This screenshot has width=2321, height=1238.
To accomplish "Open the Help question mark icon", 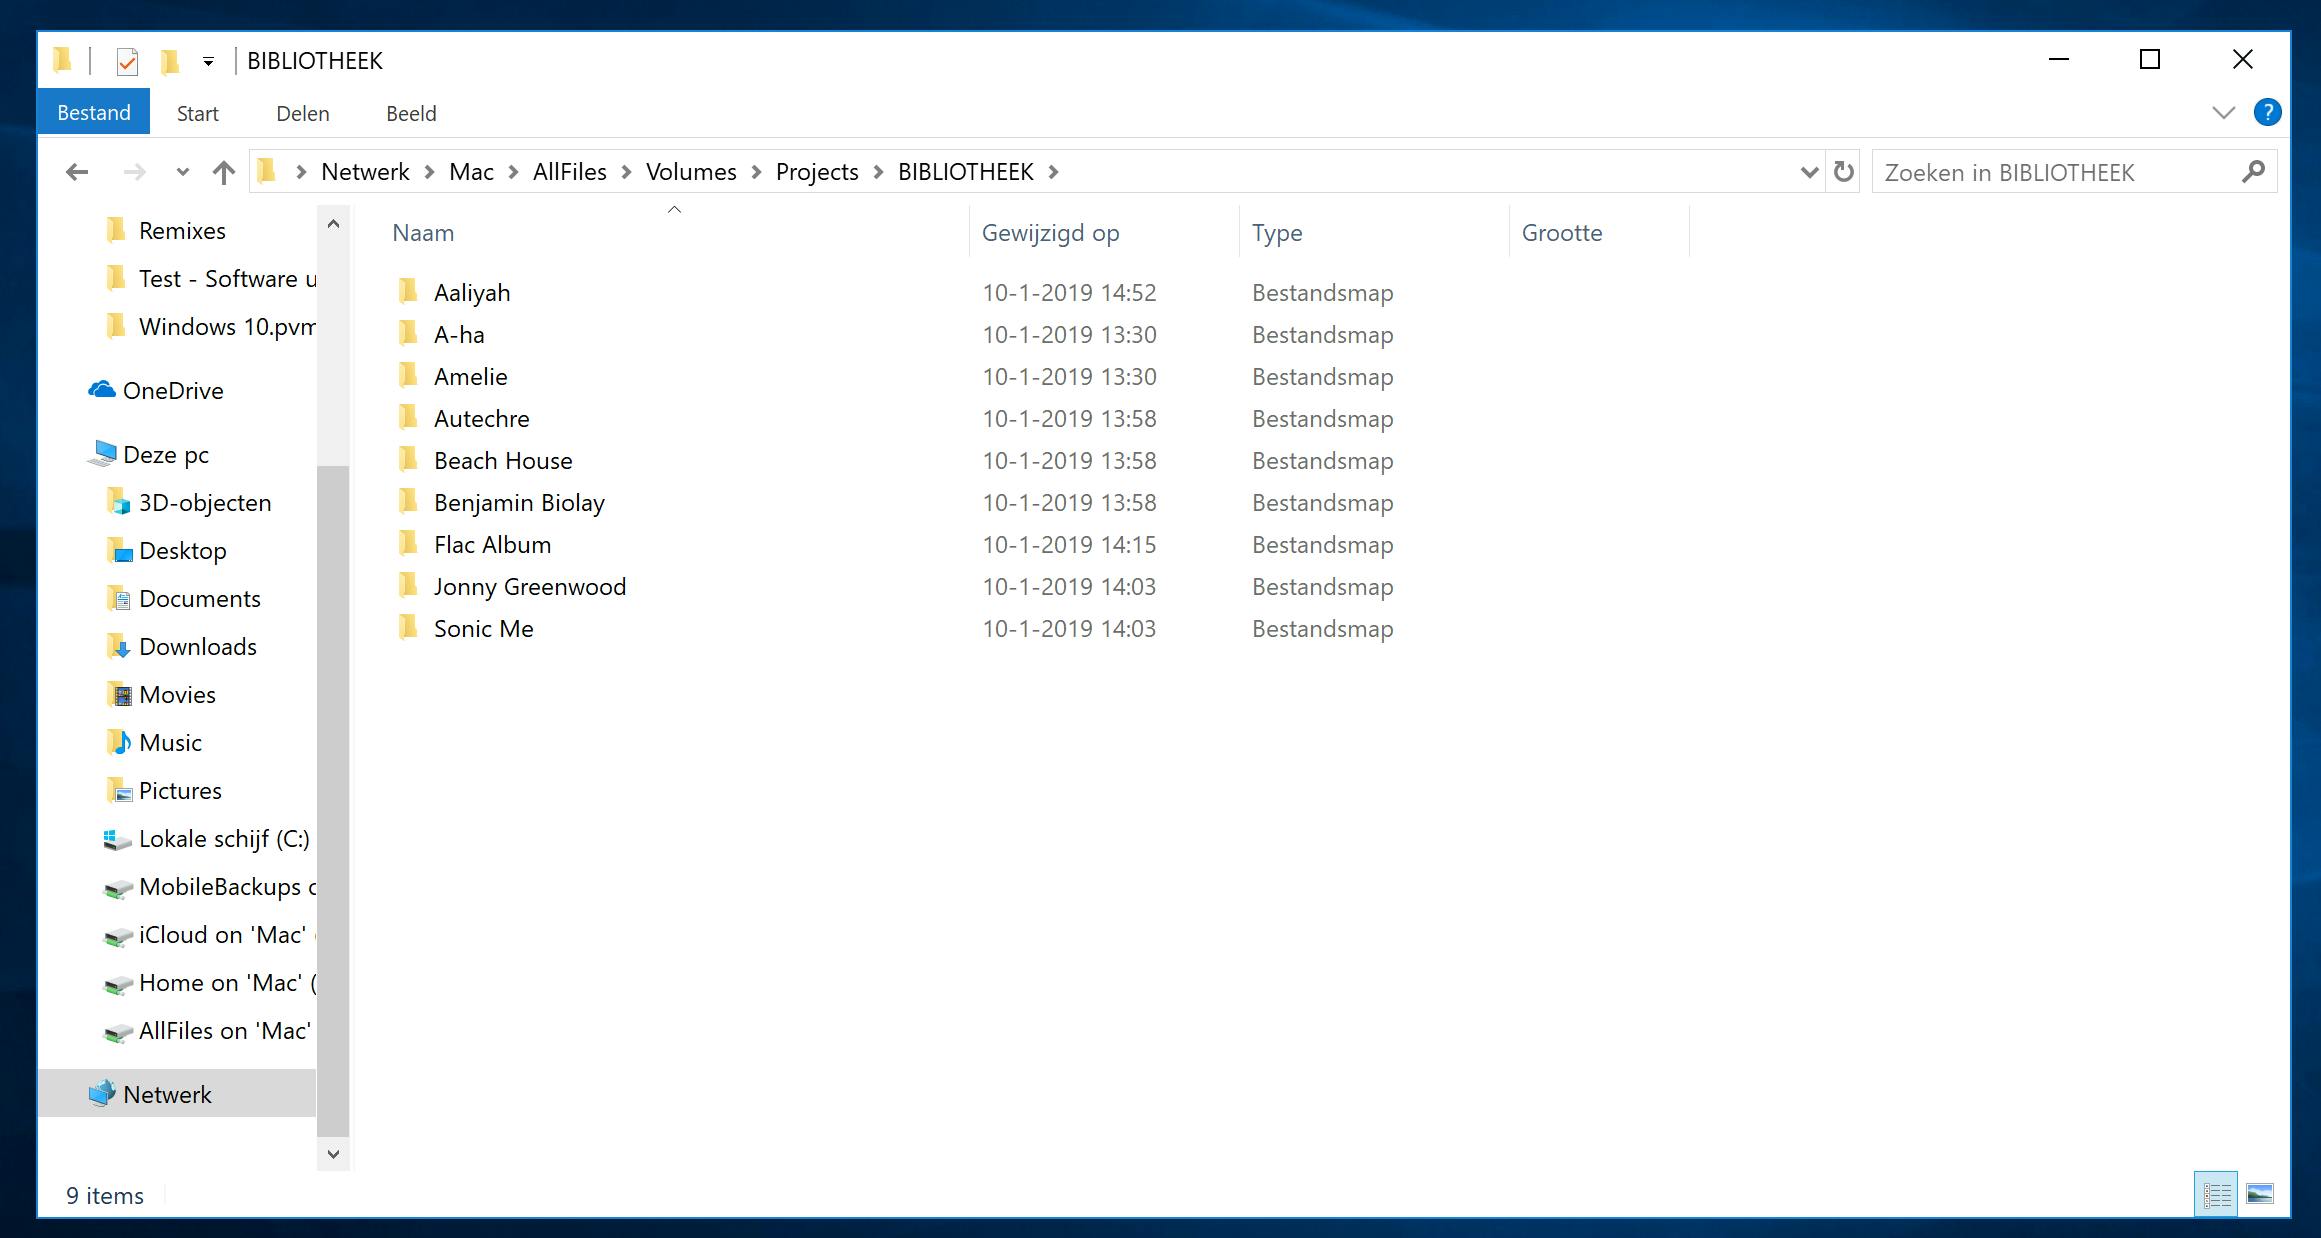I will point(2267,113).
